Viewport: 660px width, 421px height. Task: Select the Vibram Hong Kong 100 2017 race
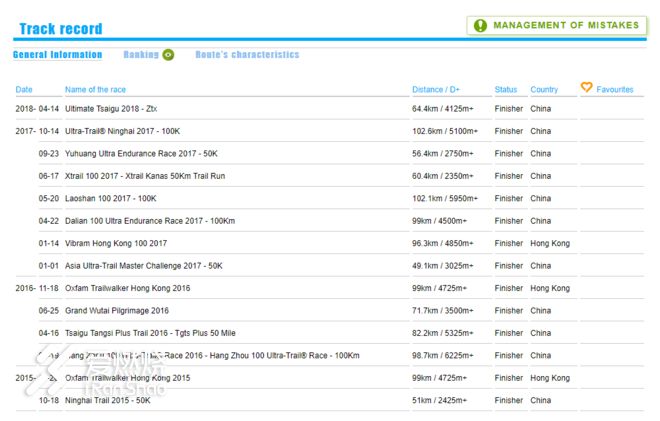(x=116, y=243)
